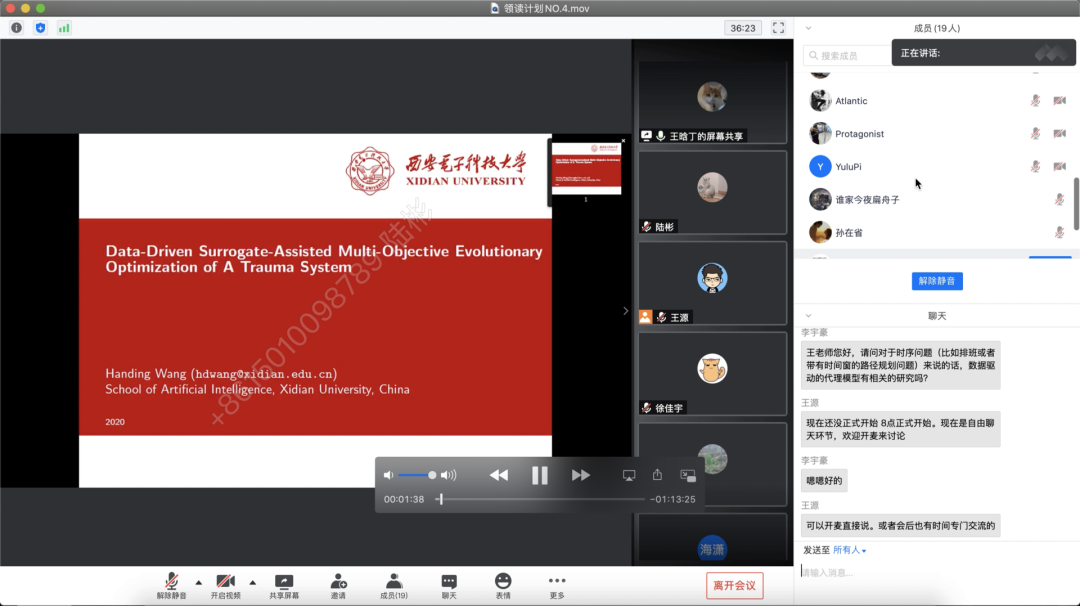Select member 谁家今夜扁舟子 in the list
Image resolution: width=1080 pixels, height=606 pixels.
click(x=937, y=200)
